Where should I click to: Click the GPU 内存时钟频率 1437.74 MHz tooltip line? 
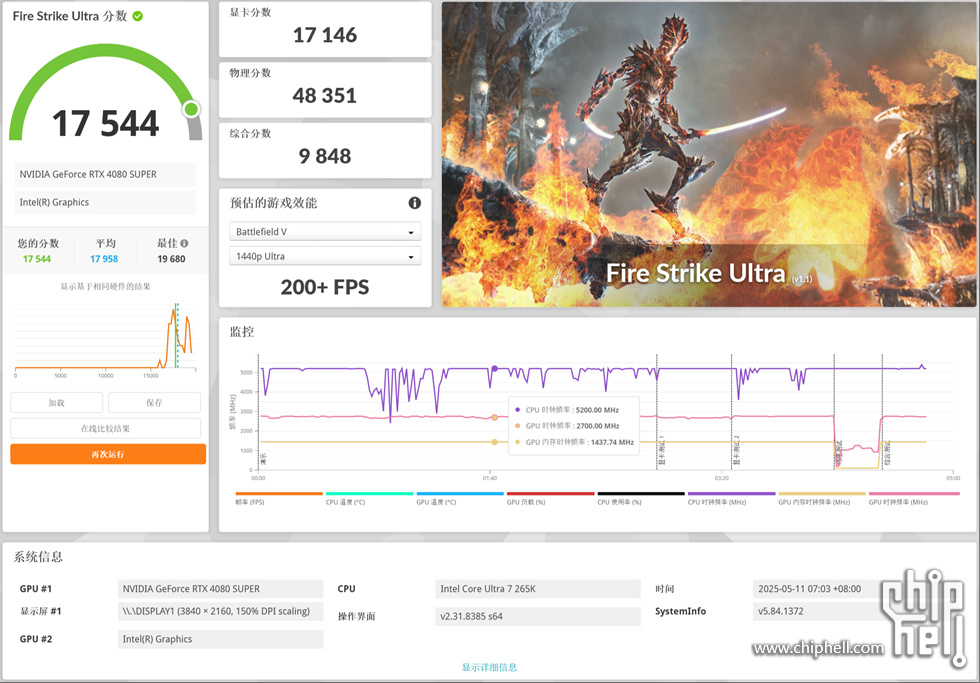(574, 442)
